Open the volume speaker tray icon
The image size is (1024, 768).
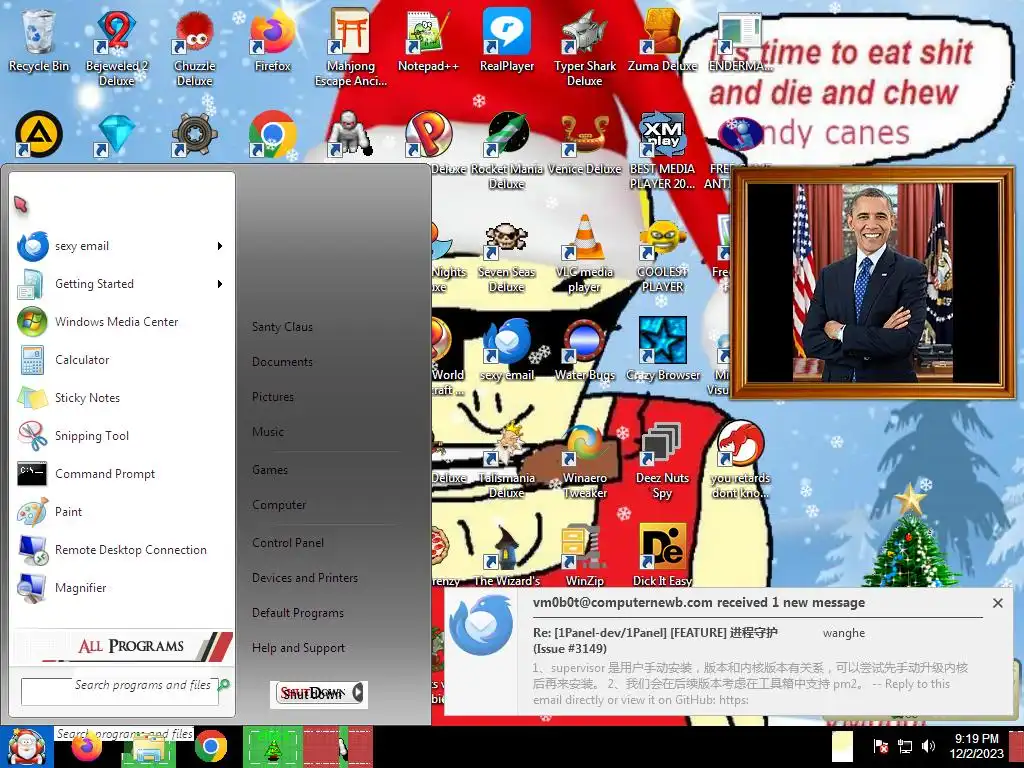tap(927, 746)
